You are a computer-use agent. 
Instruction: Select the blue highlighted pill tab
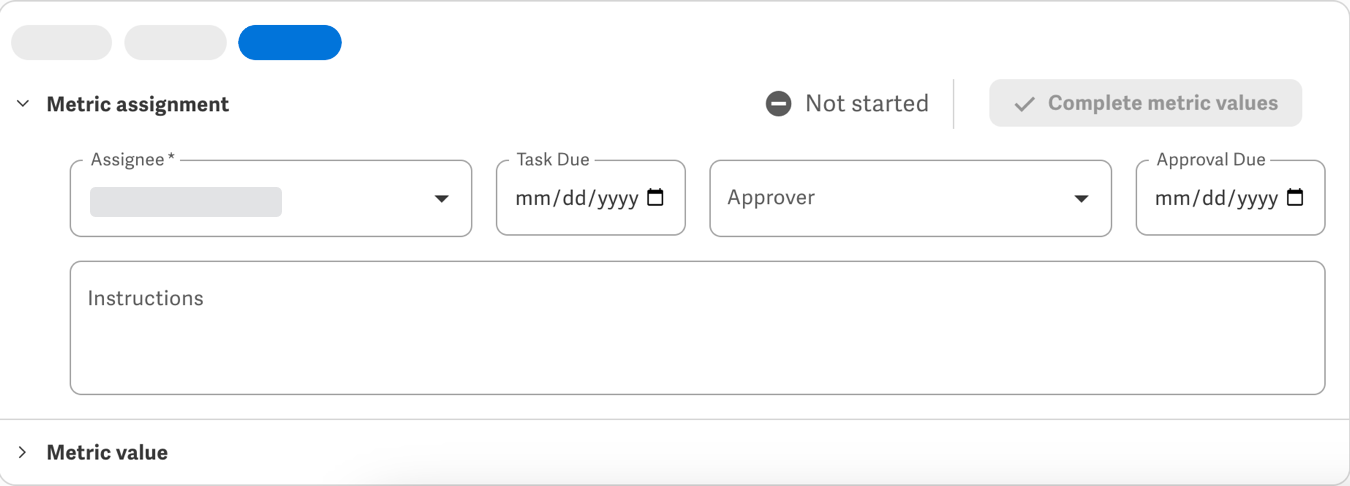290,43
